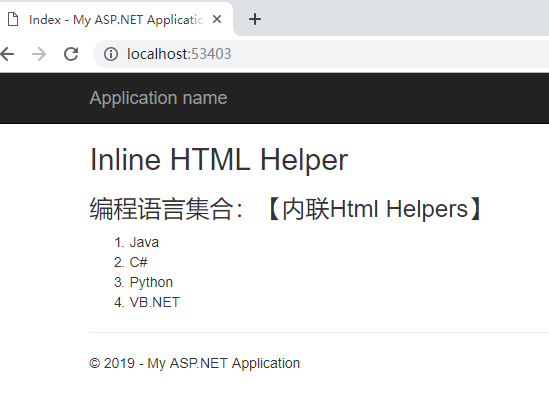
Task: Open a new tab with plus icon
Action: pos(255,19)
